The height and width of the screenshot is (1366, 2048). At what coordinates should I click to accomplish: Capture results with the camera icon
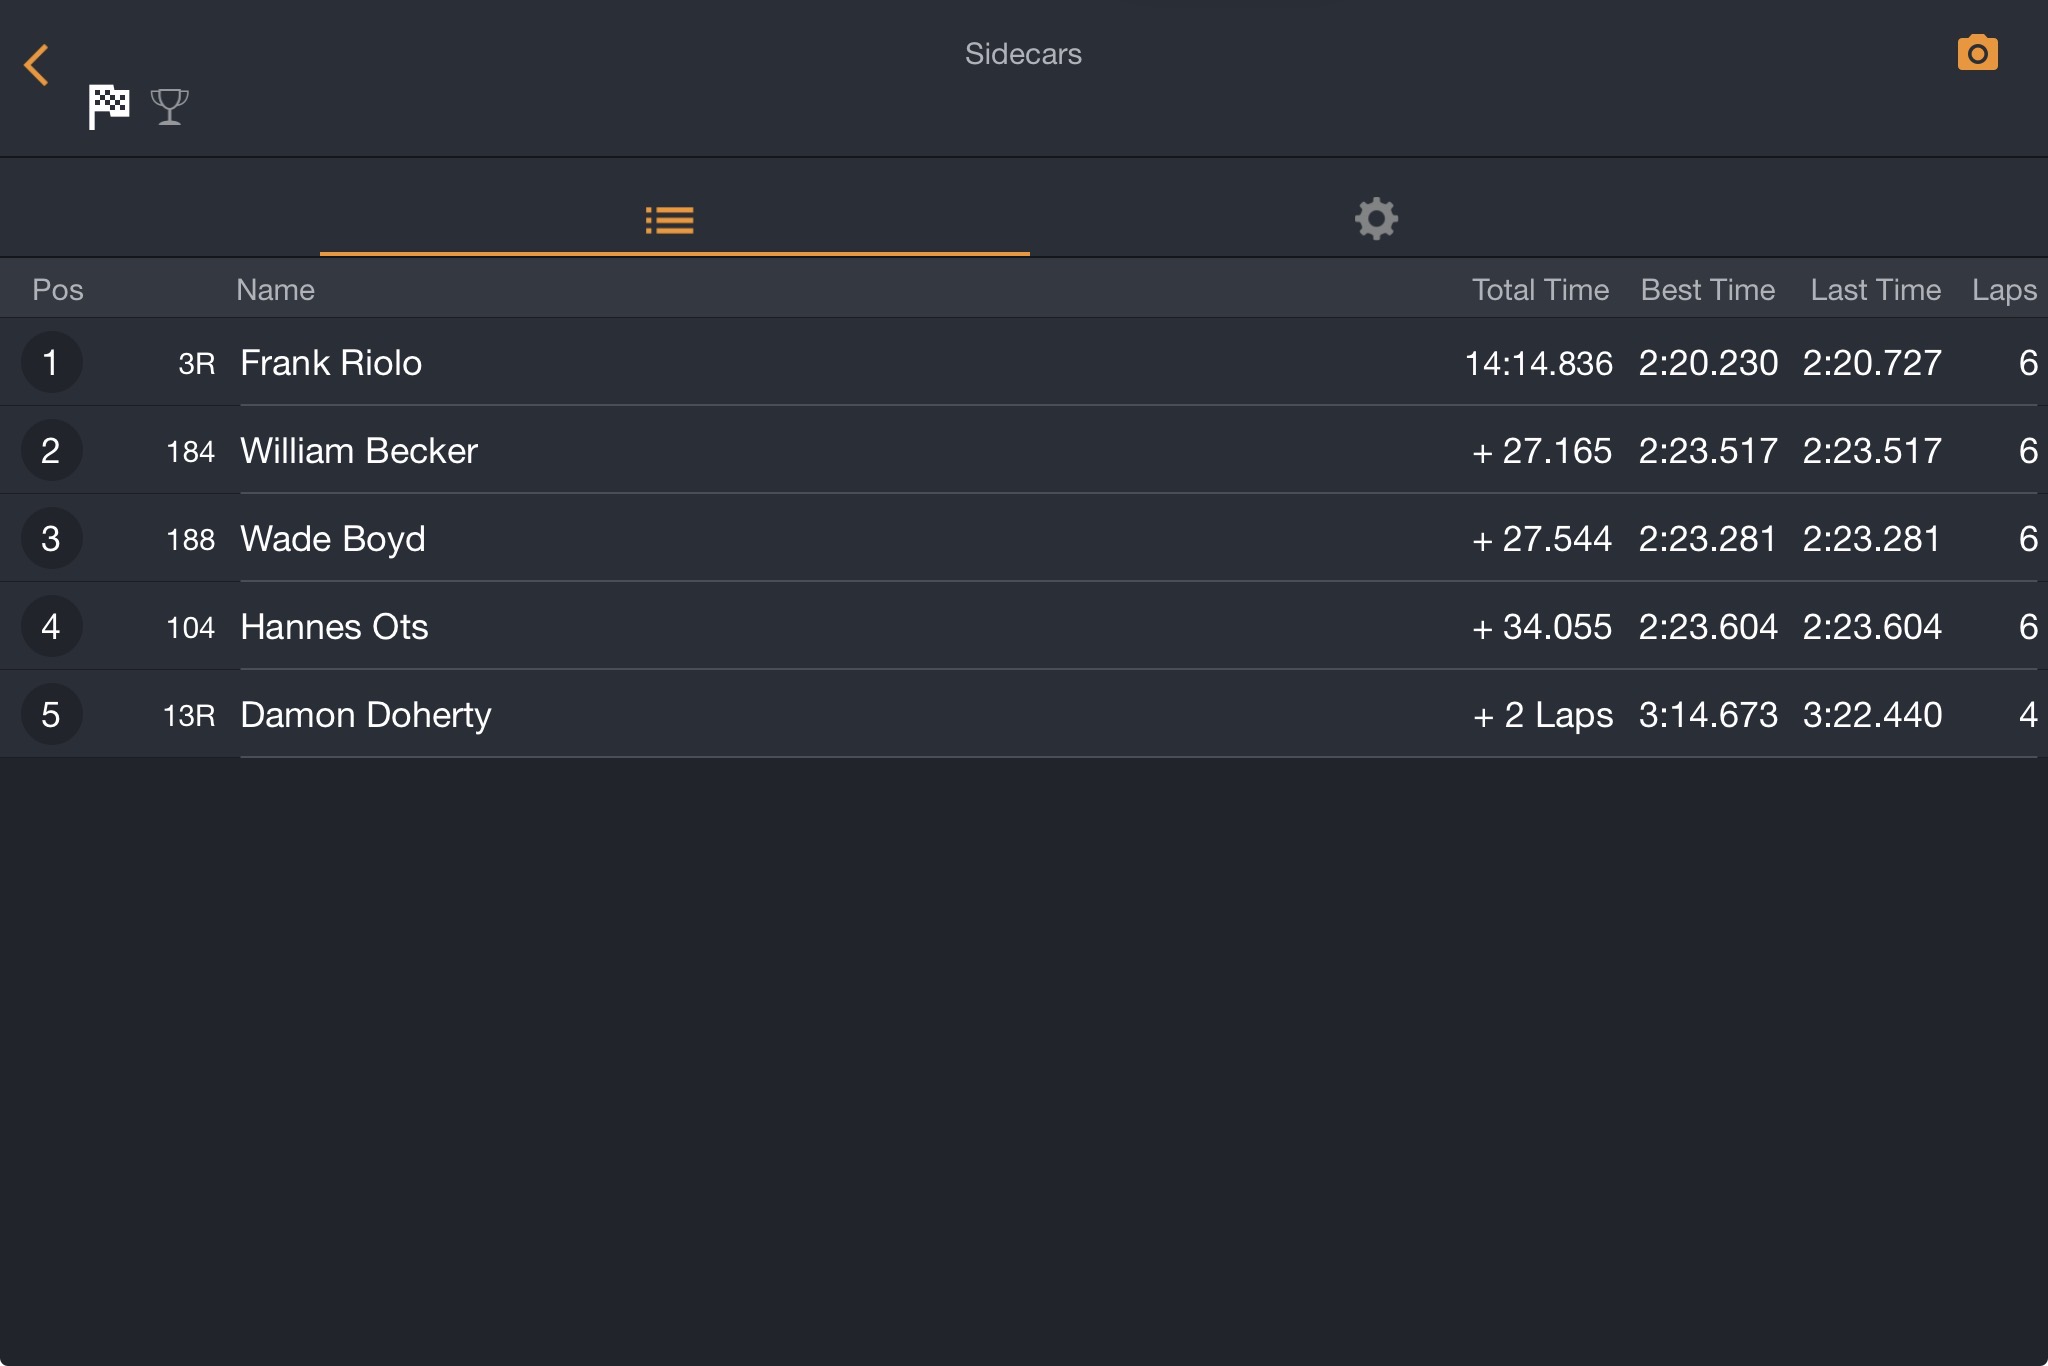coord(1977,53)
